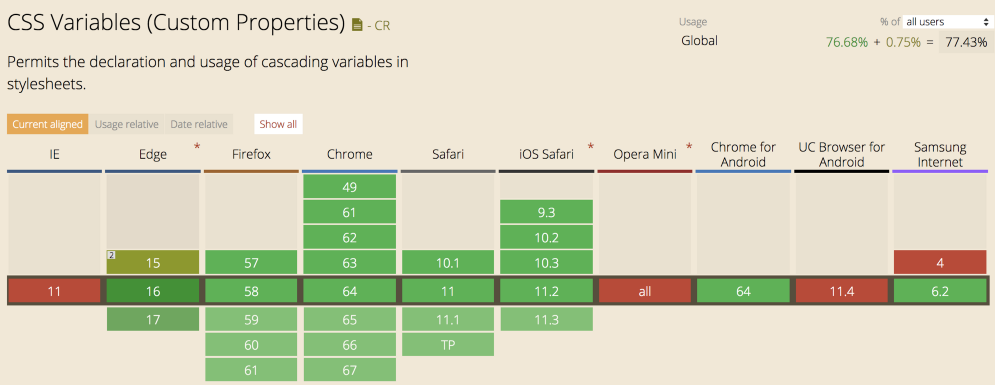Click the red asterisk next to Edge
Image resolution: width=995 pixels, height=385 pixels.
click(197, 147)
